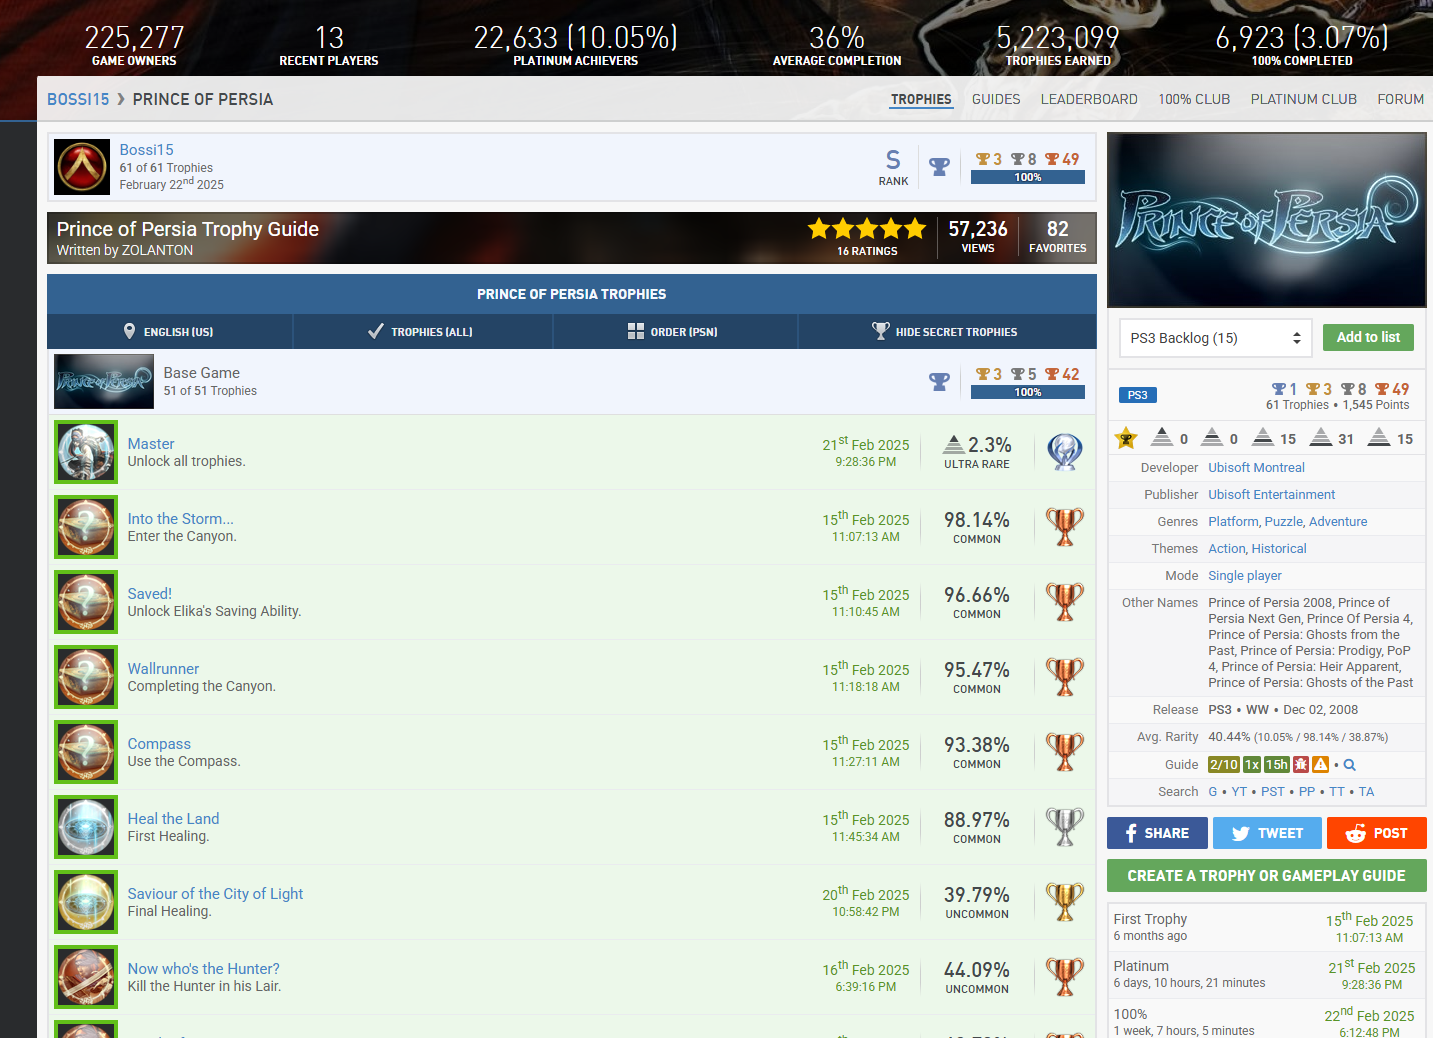Screen dimensions: 1433x1038
Task: Click gold cup in Saviour of City row
Action: [x=1065, y=902]
